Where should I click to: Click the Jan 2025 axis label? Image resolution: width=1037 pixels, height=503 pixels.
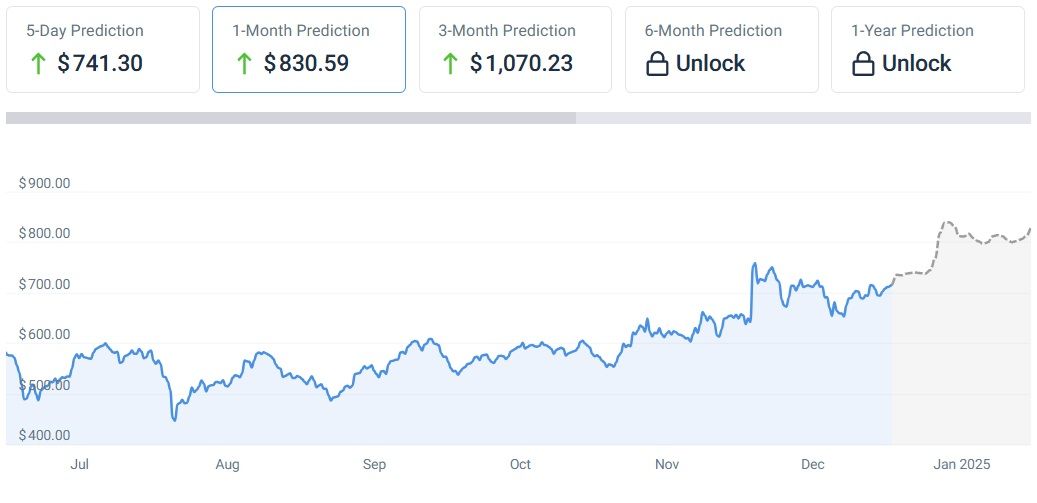click(961, 465)
